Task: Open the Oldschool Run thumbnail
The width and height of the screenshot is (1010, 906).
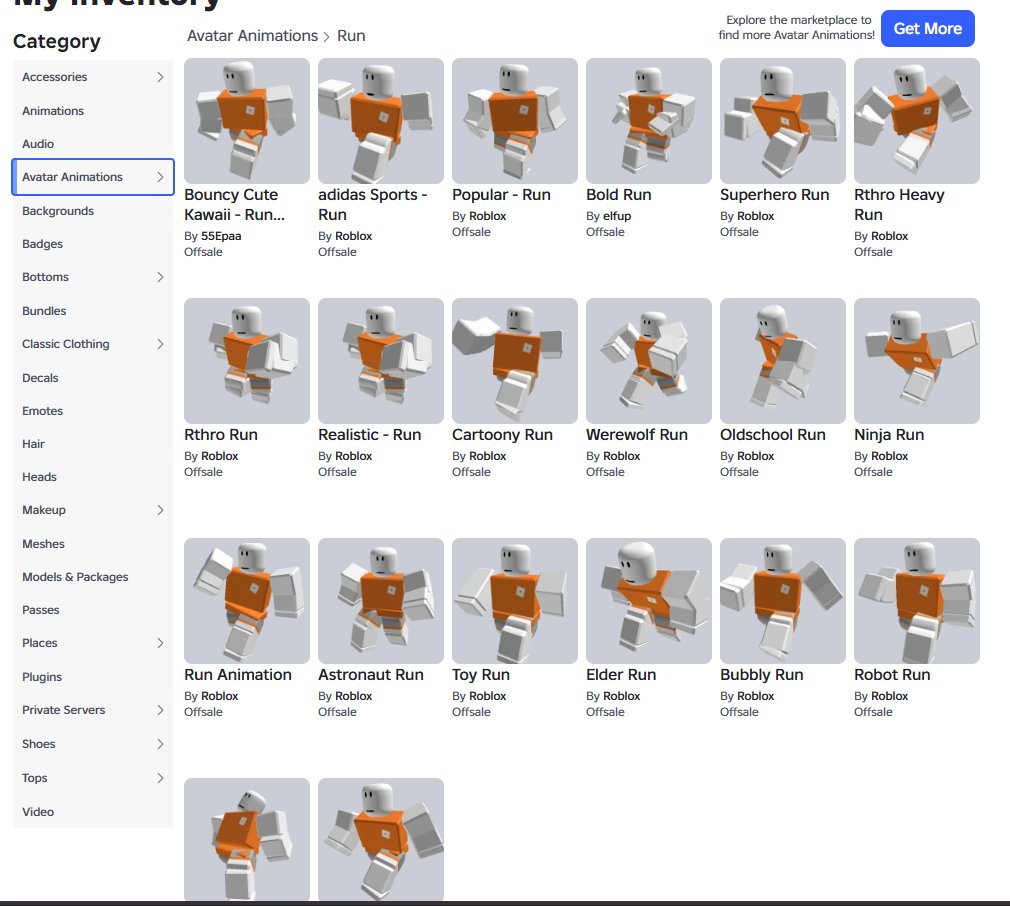Action: point(783,361)
